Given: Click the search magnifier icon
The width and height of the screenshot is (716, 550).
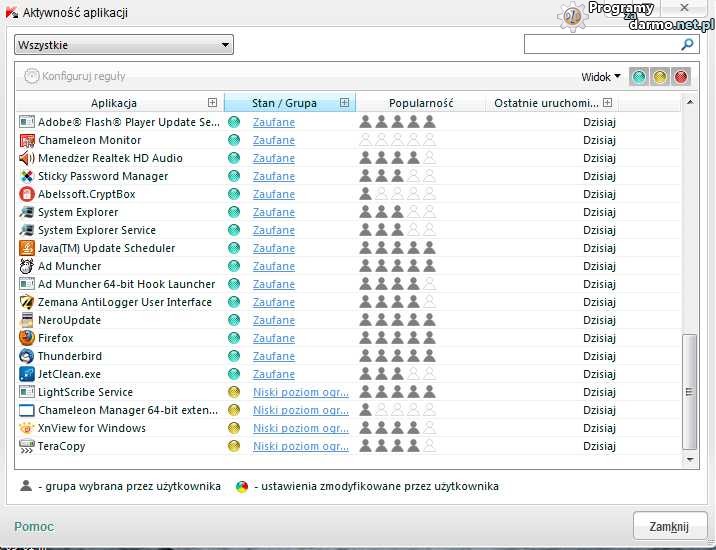Looking at the screenshot, I should pyautogui.click(x=687, y=45).
